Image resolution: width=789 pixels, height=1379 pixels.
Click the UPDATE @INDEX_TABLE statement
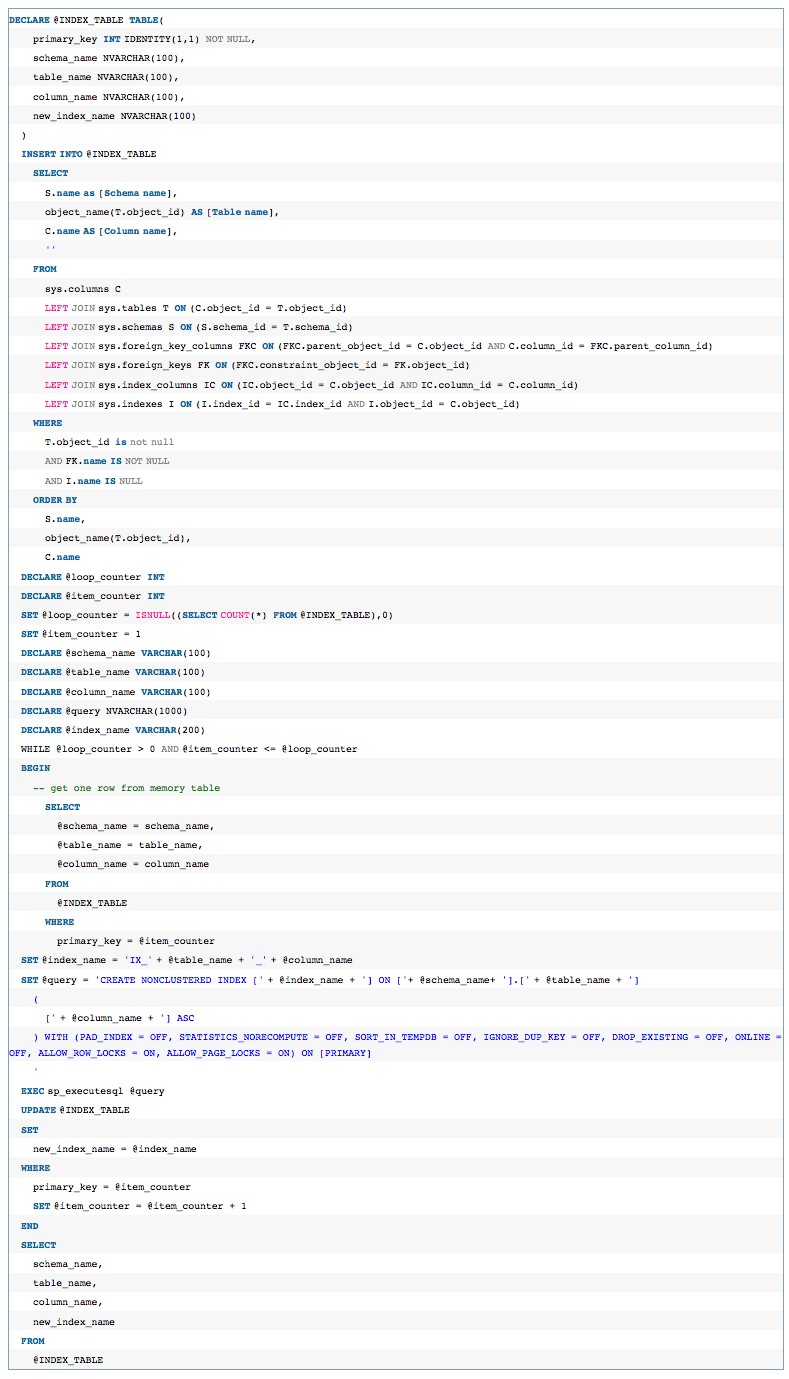(x=75, y=1110)
